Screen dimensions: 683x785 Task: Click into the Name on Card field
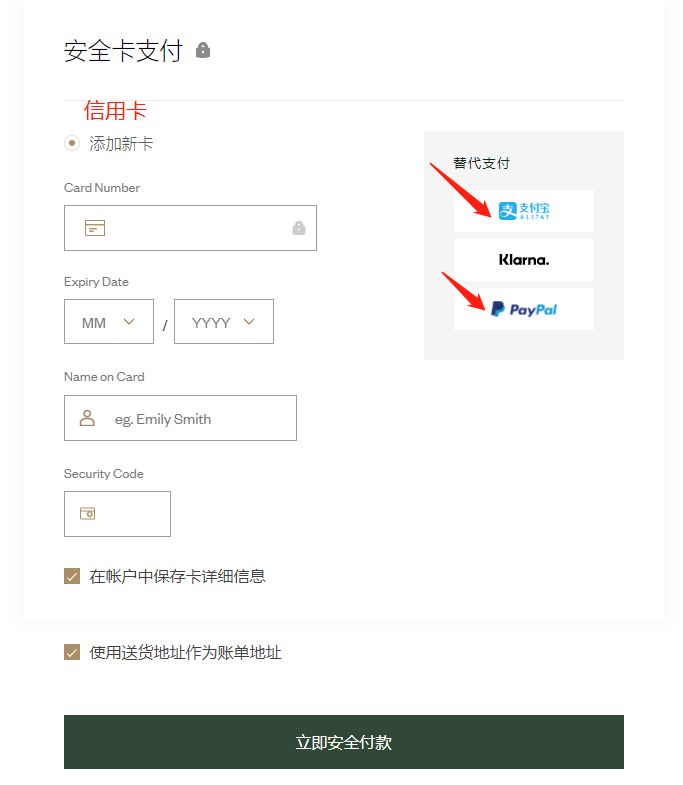point(180,418)
